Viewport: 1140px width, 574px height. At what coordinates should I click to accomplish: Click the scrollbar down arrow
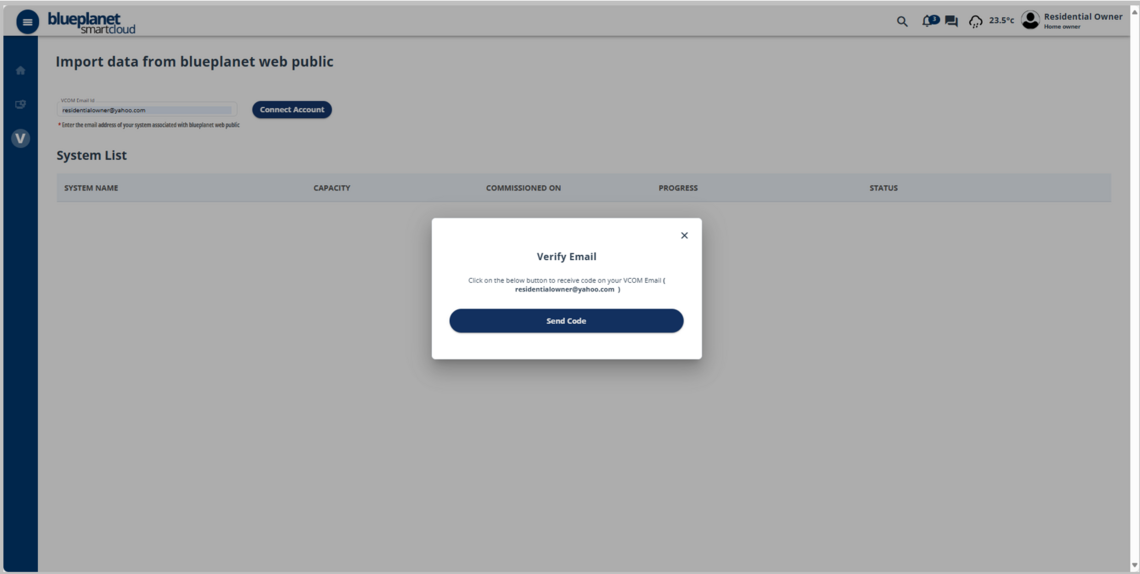tap(1134, 566)
